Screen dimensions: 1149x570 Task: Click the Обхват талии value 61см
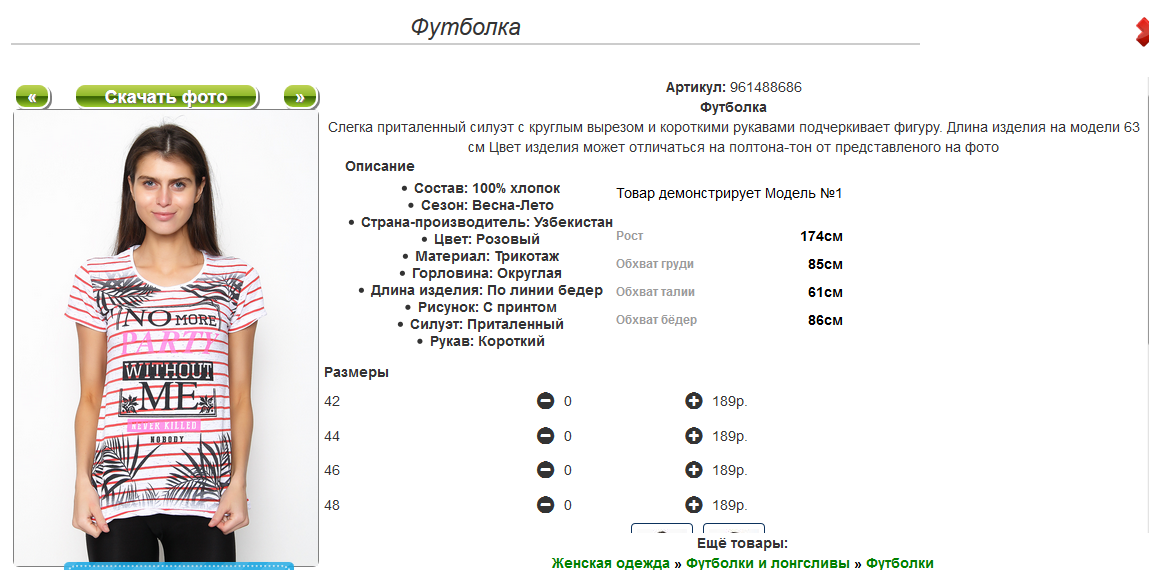click(x=825, y=292)
